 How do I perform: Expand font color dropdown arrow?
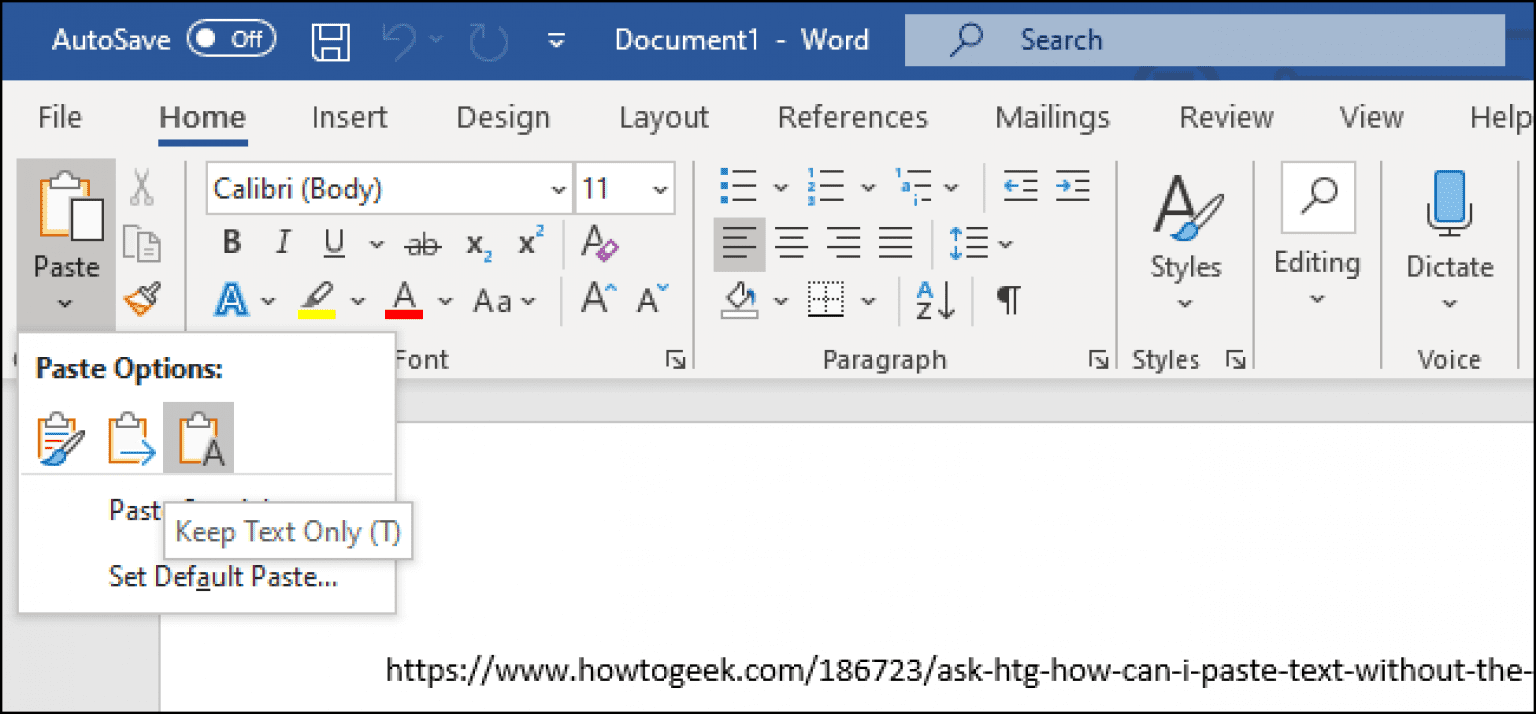(x=446, y=301)
